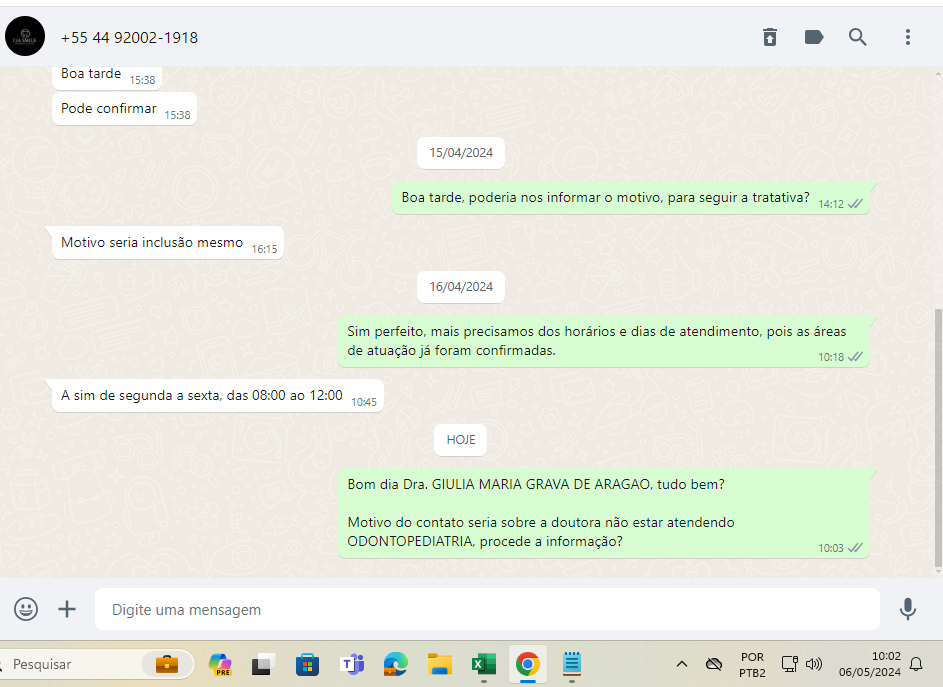Select the ODONTOPEDIATRIA message
Image resolution: width=943 pixels, height=687 pixels.
[x=604, y=513]
